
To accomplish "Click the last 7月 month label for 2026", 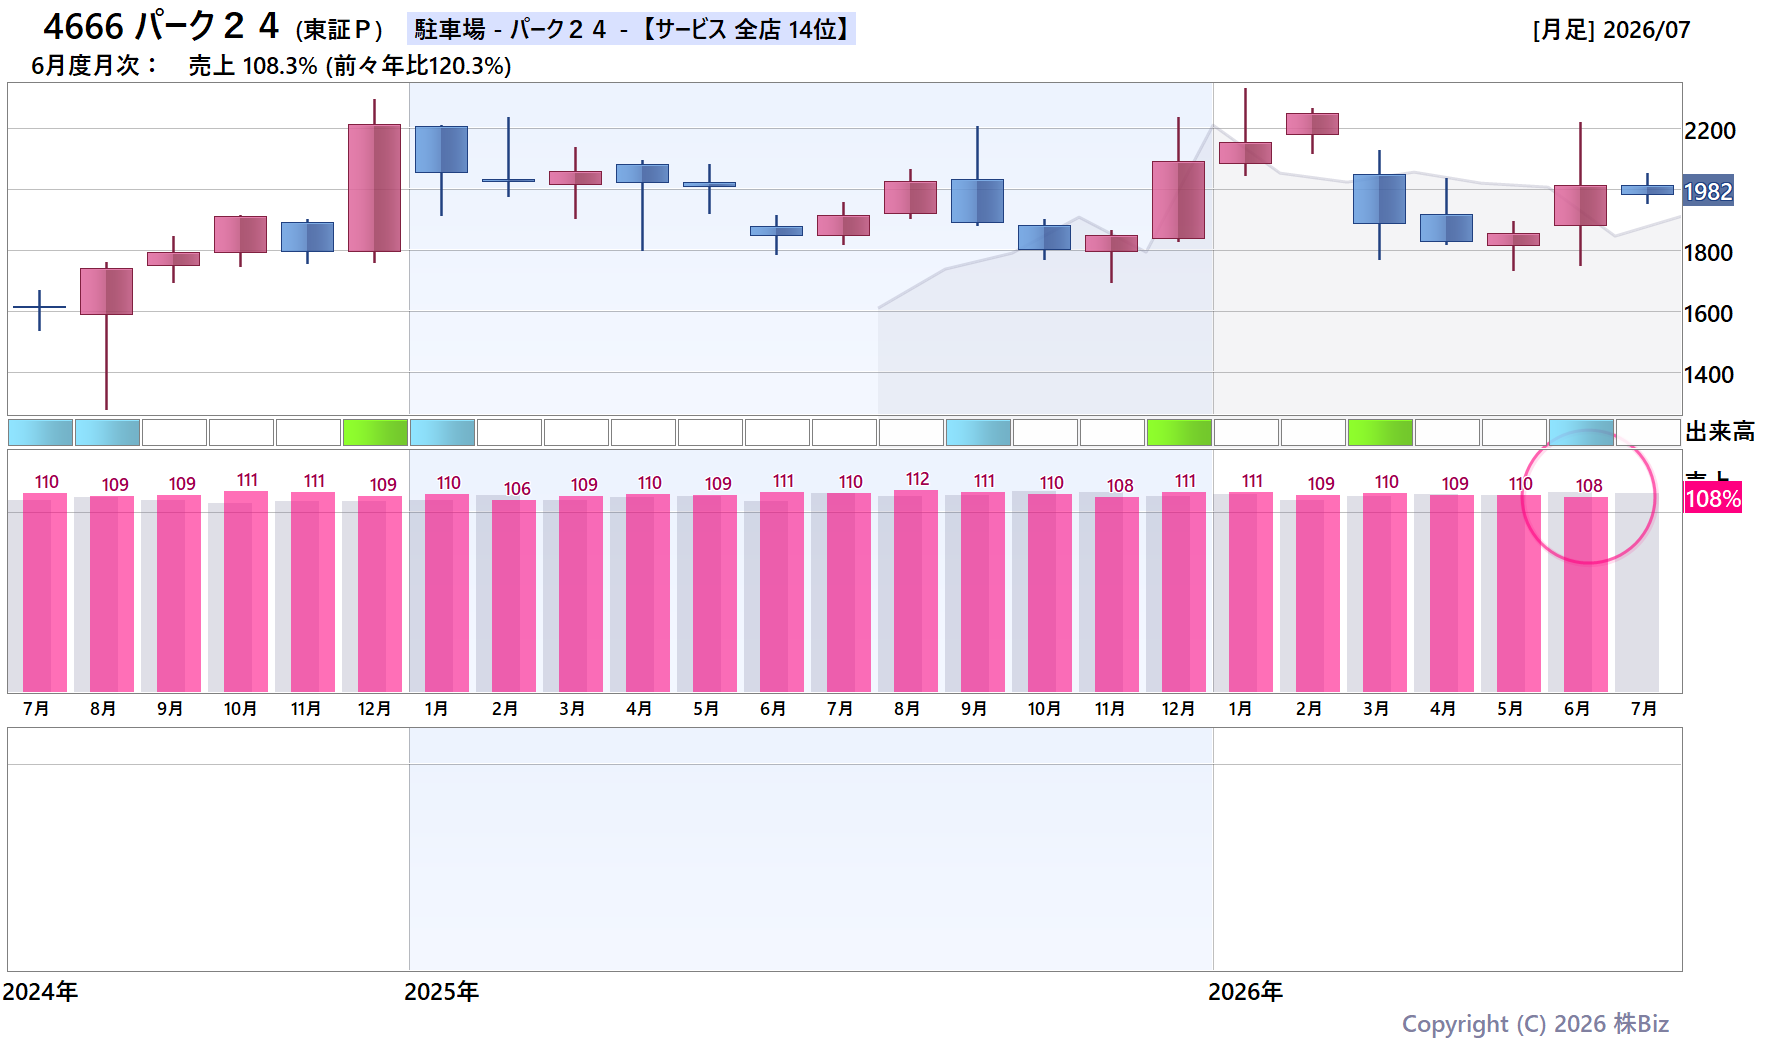I will (x=1644, y=709).
